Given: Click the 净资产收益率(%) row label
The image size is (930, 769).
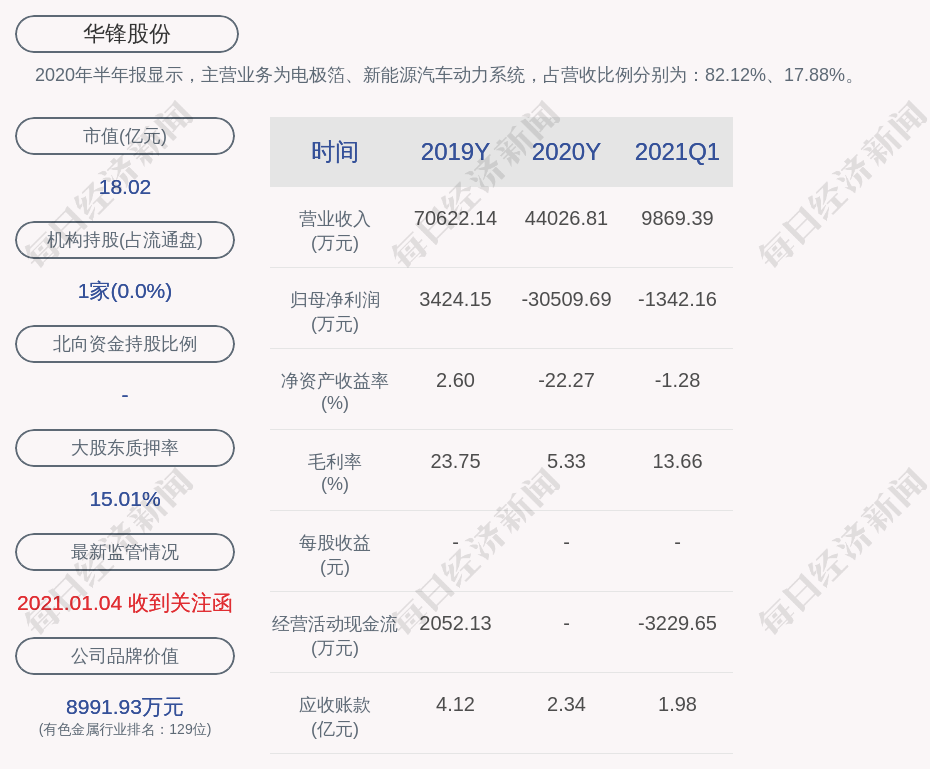Looking at the screenshot, I should pos(335,392).
